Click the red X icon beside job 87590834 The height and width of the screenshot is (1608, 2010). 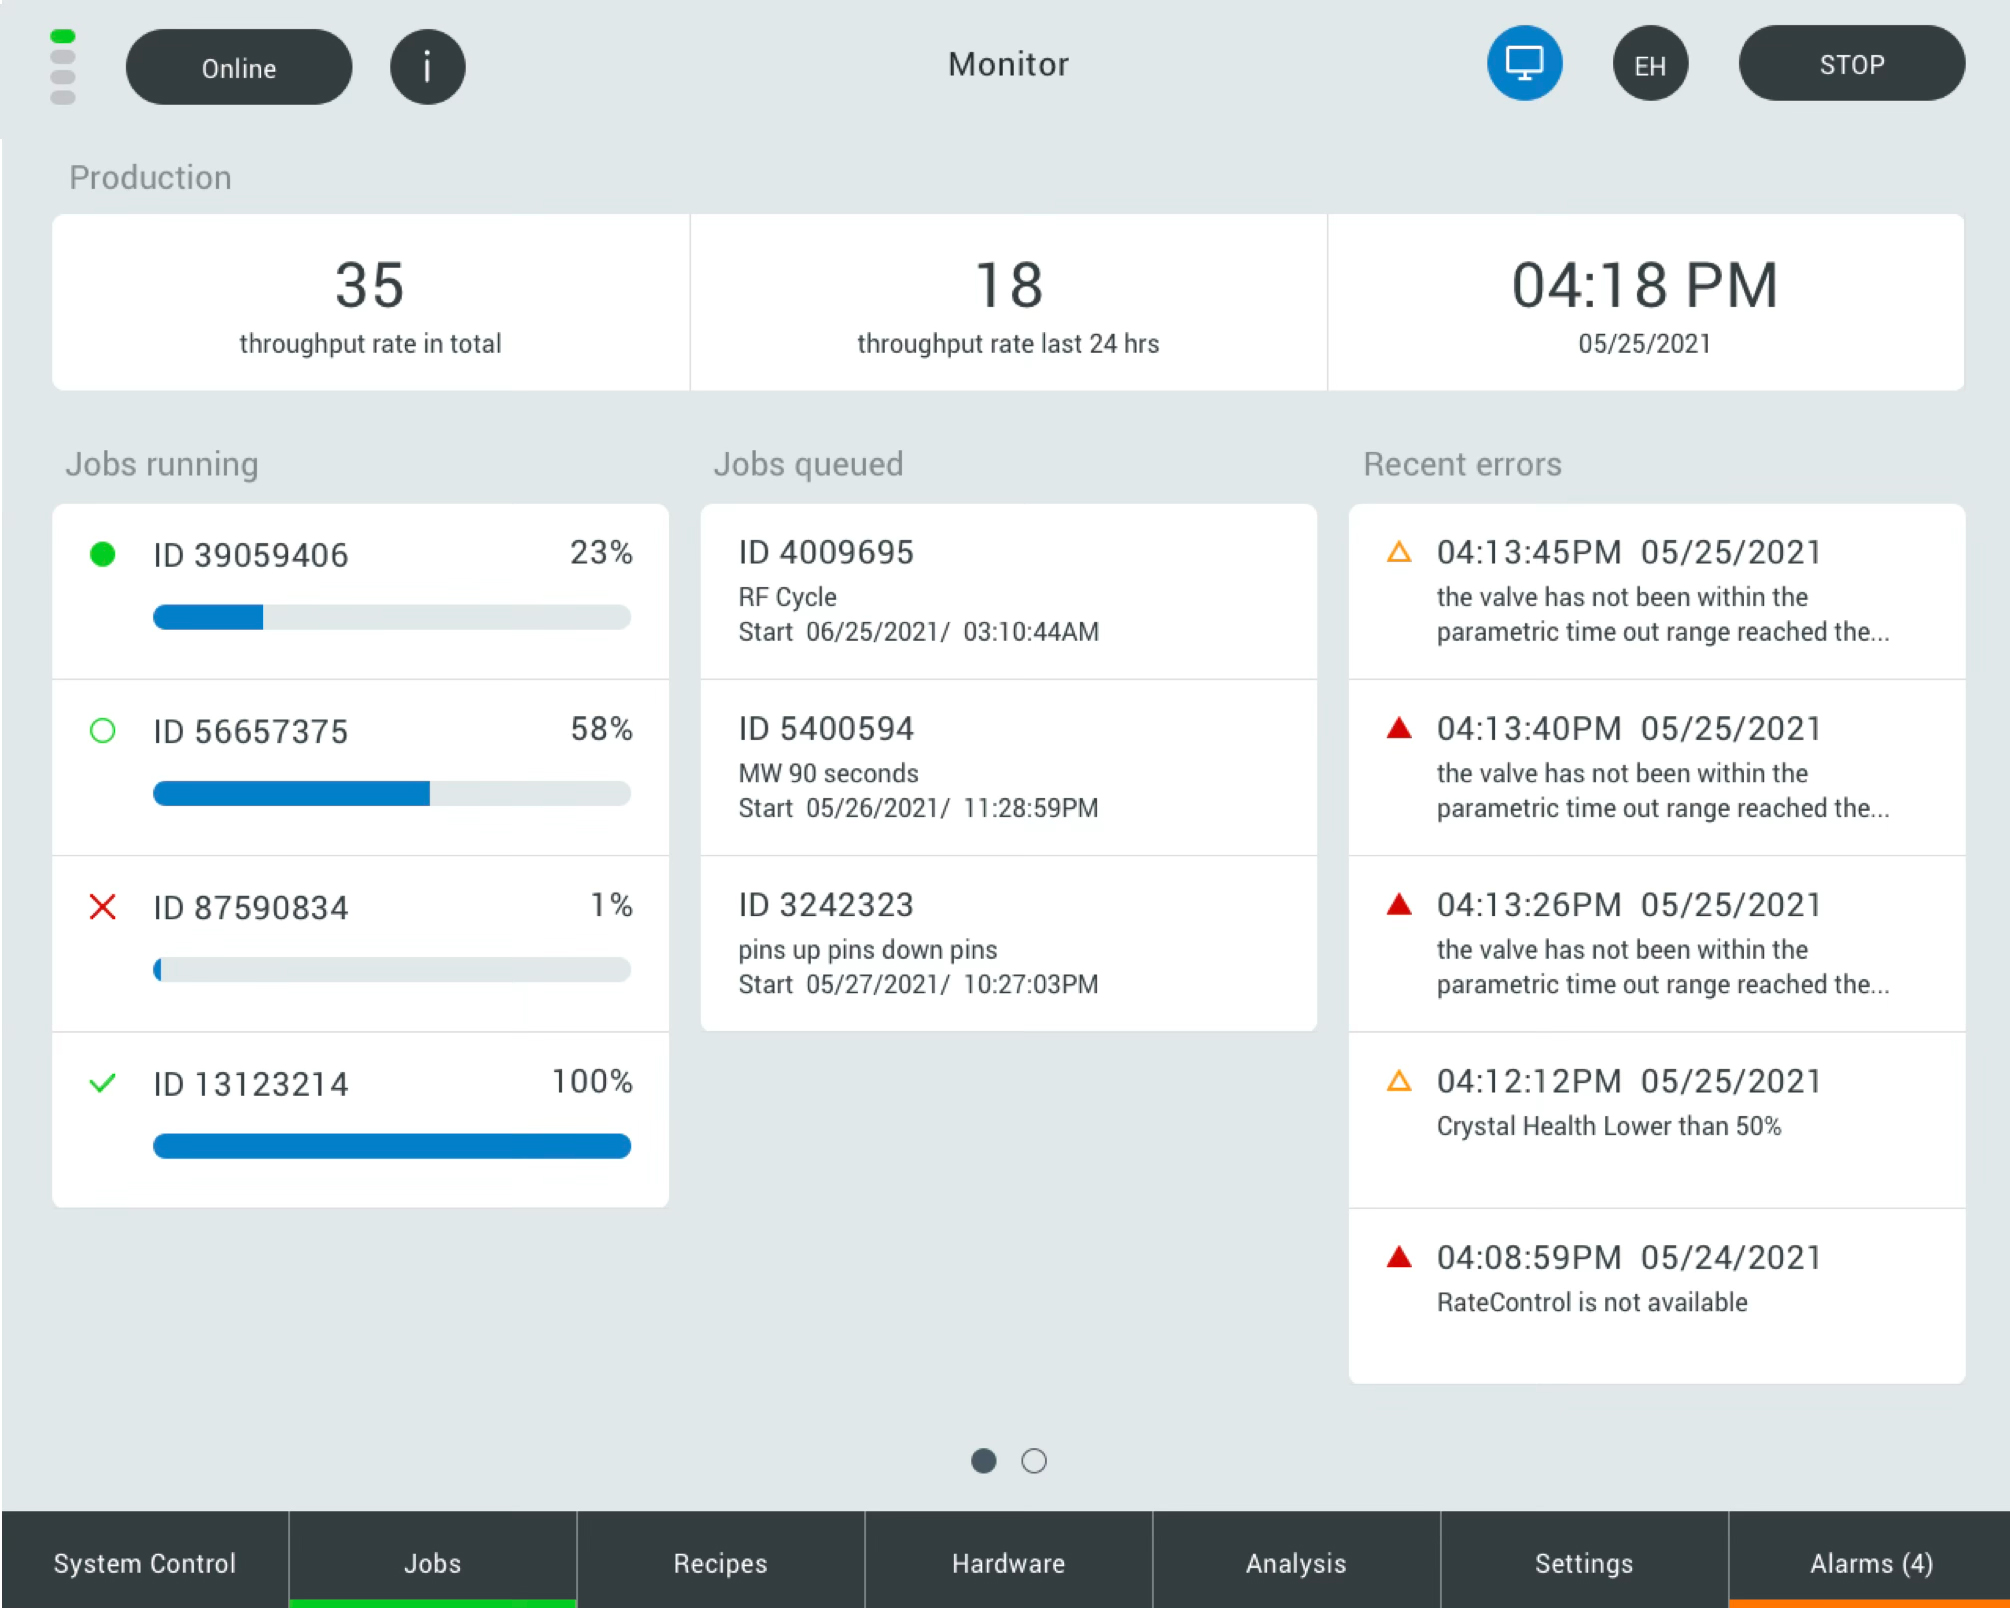(102, 907)
